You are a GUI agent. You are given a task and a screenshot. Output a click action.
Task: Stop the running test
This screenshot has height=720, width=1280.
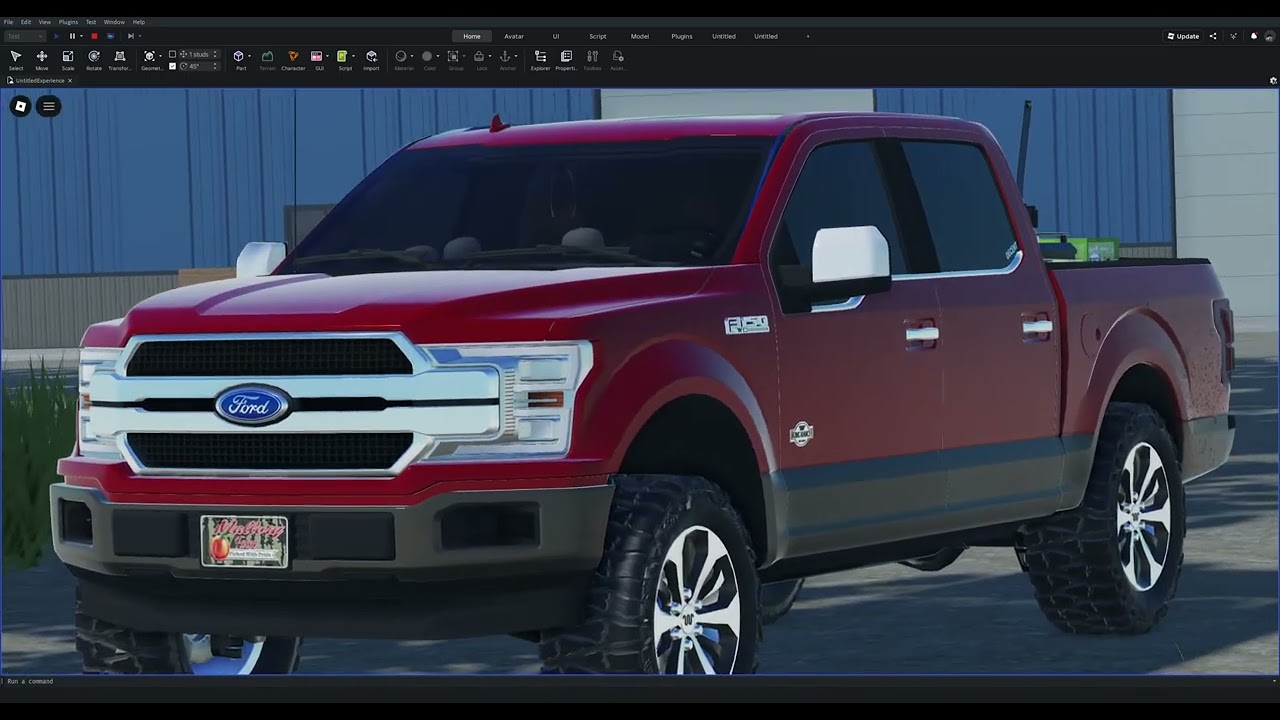coord(94,36)
